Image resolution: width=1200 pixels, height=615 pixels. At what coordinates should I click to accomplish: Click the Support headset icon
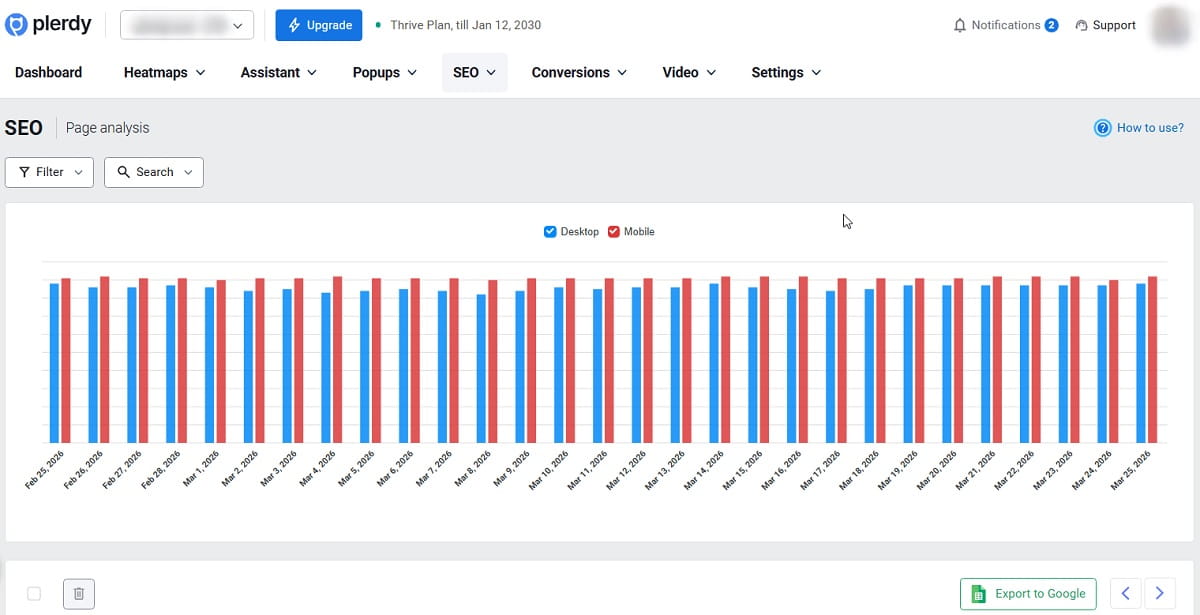coord(1083,25)
